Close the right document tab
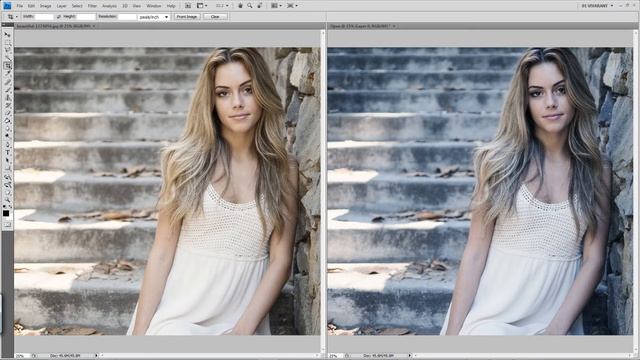 click(x=394, y=26)
